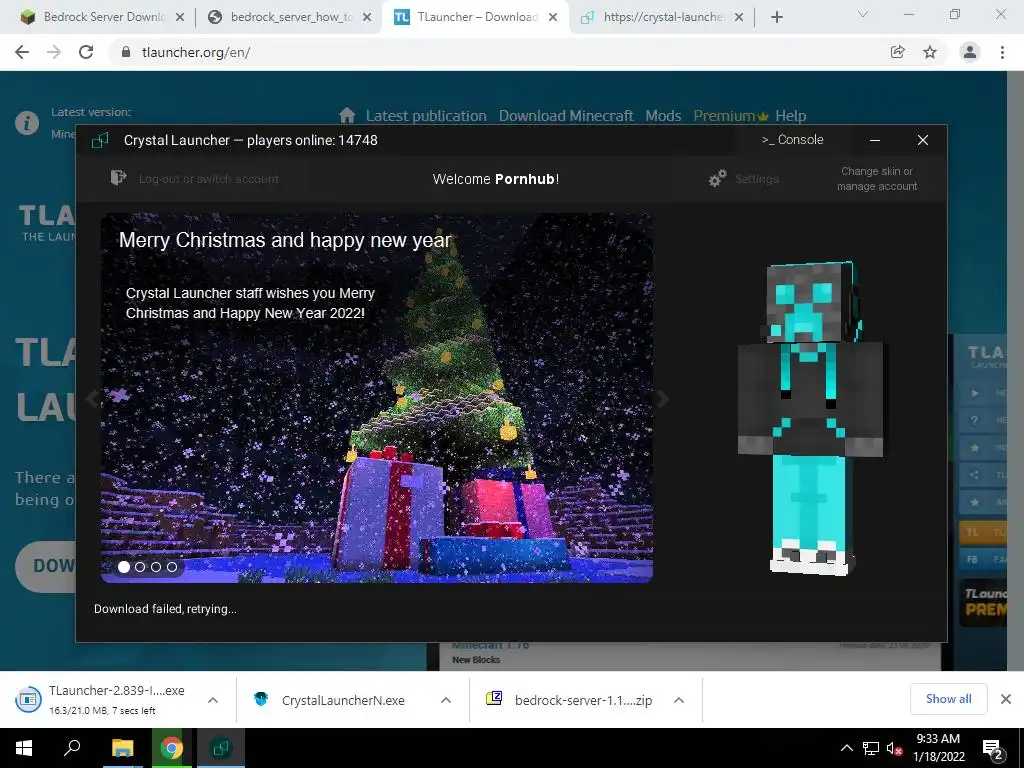Screen dimensions: 1024x768
Task: Click Chrome icon in taskbar
Action: (x=171, y=748)
